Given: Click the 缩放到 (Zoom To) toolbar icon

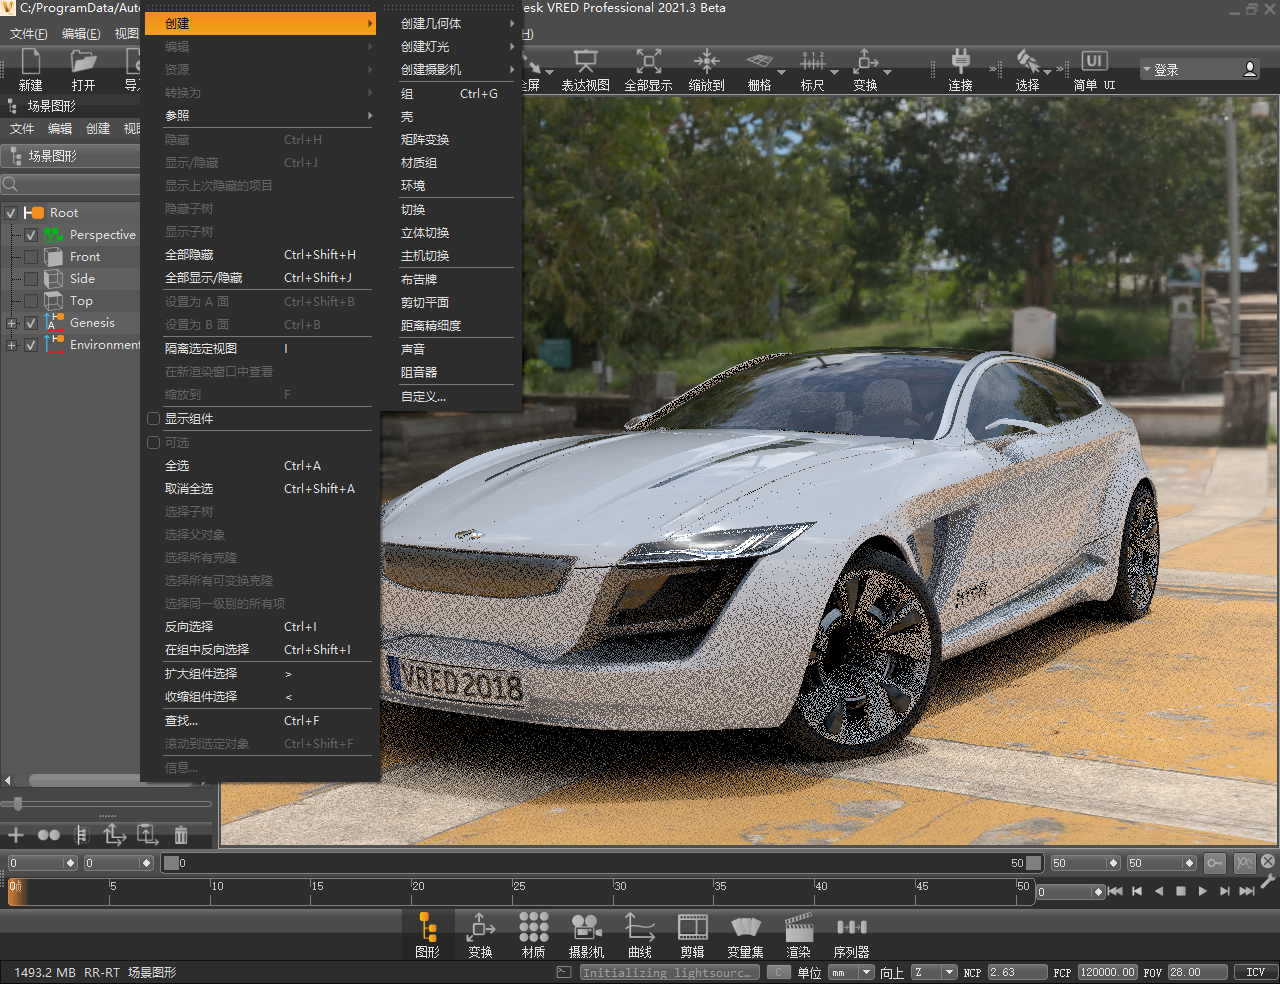Looking at the screenshot, I should coord(706,62).
